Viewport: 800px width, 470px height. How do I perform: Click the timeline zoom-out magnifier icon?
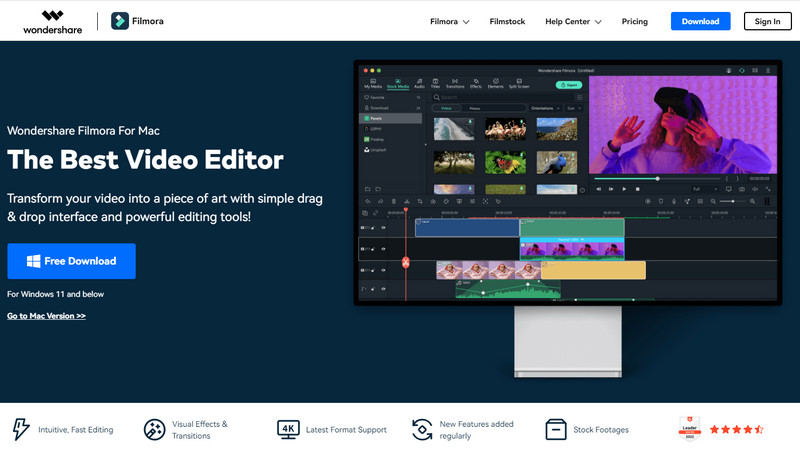click(713, 202)
